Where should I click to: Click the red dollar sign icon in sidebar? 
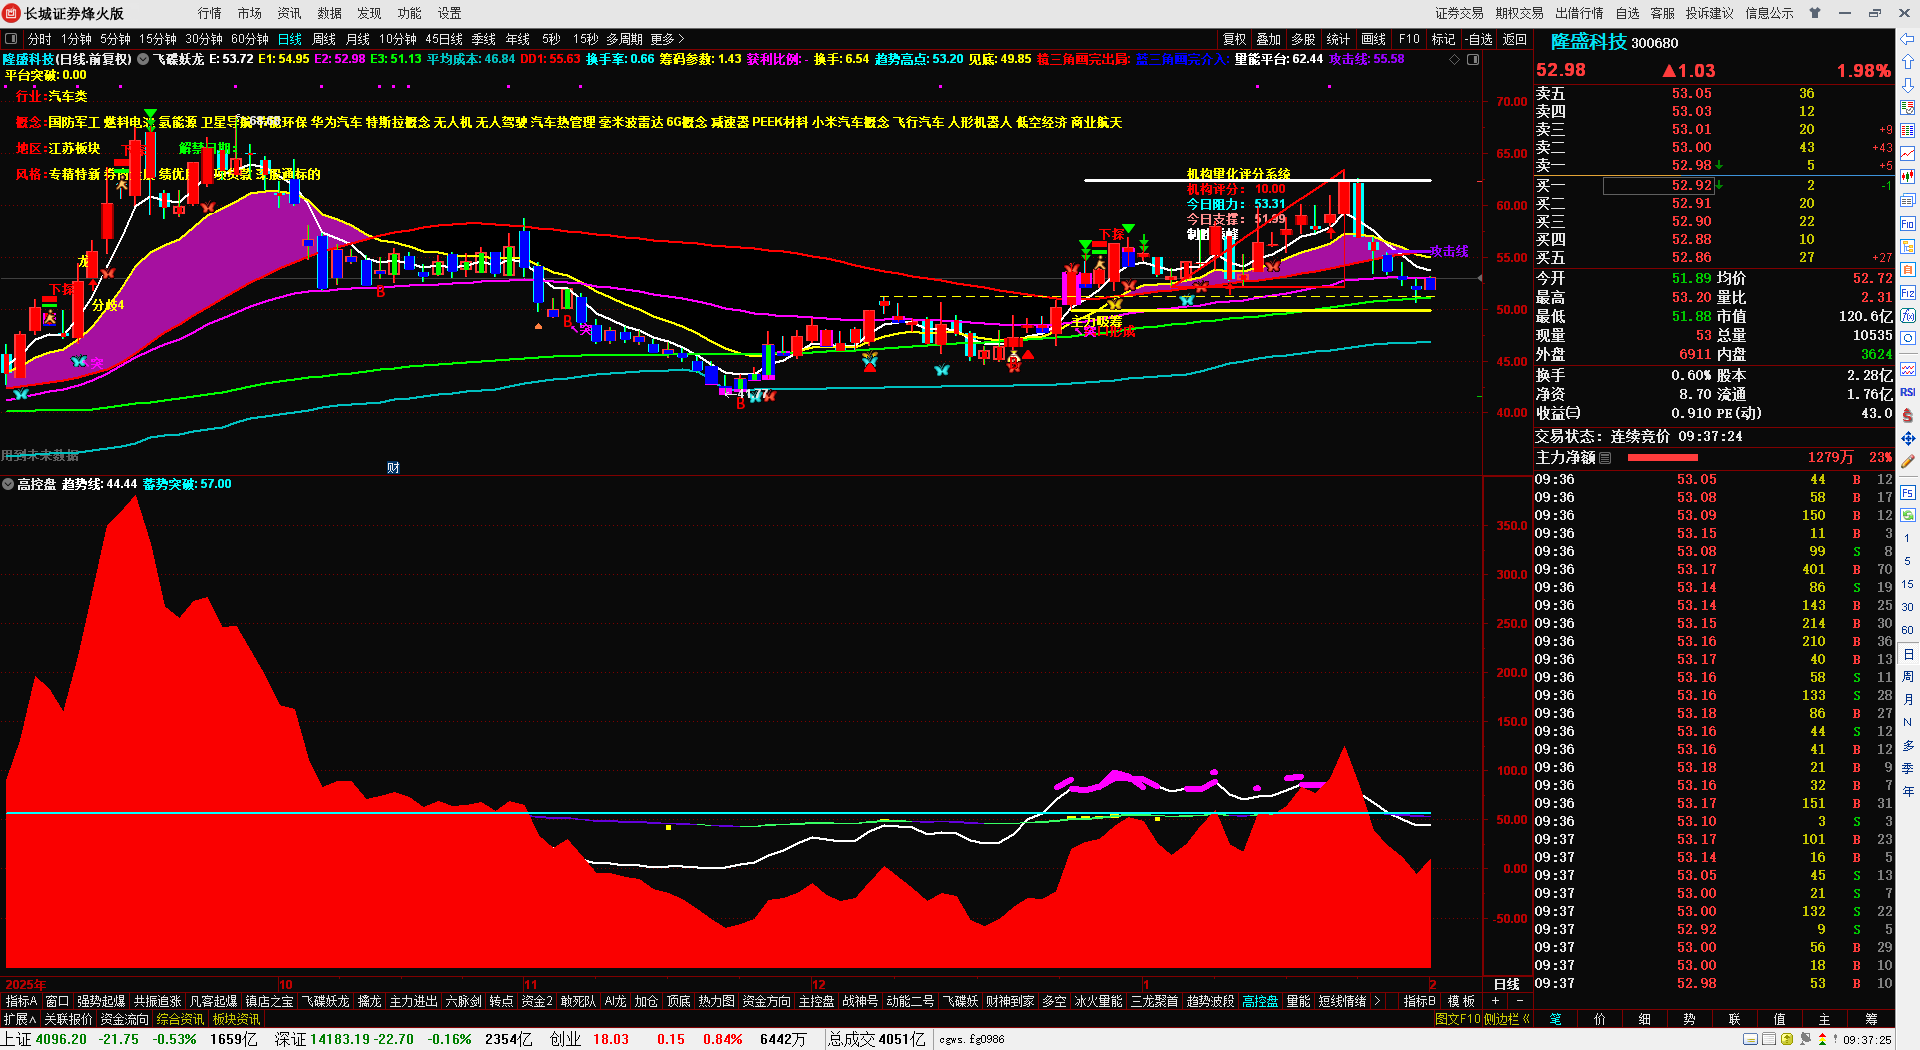pos(1908,415)
